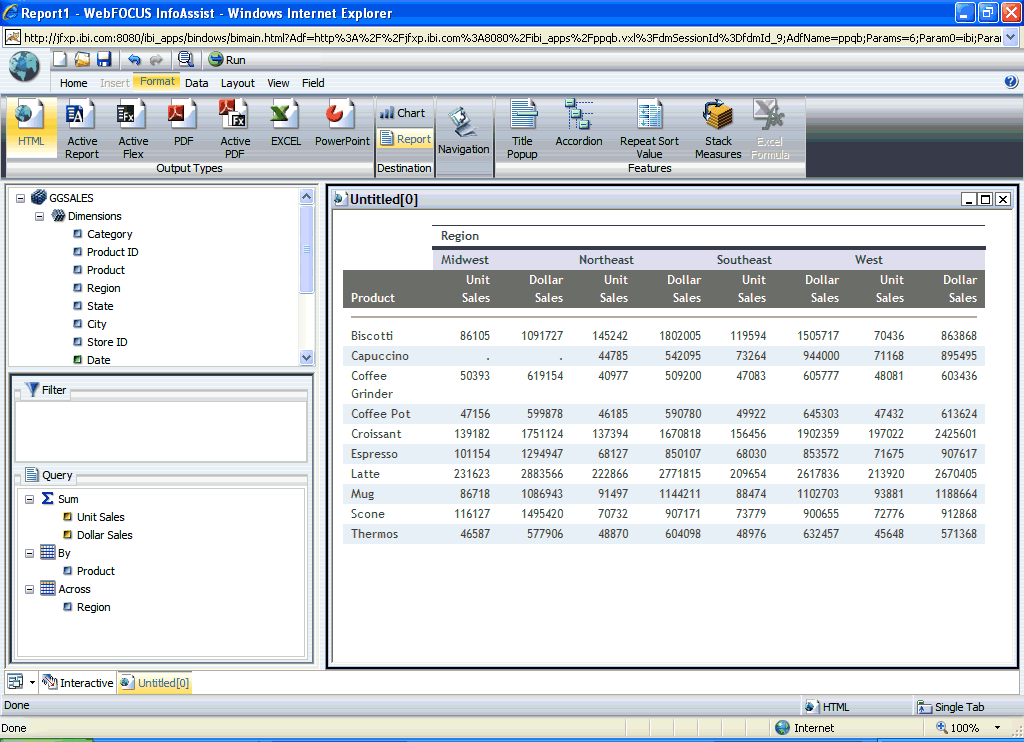1024x742 pixels.
Task: Click the new document toolbar icon
Action: point(60,59)
